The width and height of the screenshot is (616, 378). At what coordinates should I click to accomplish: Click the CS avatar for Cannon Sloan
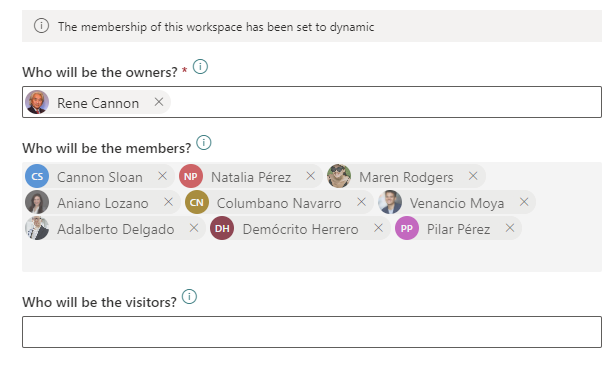(x=37, y=176)
